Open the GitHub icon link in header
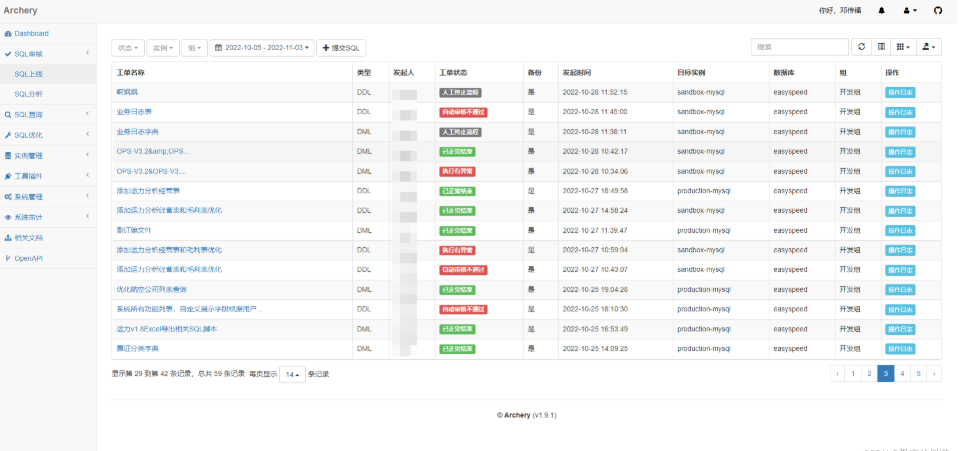 [x=938, y=10]
